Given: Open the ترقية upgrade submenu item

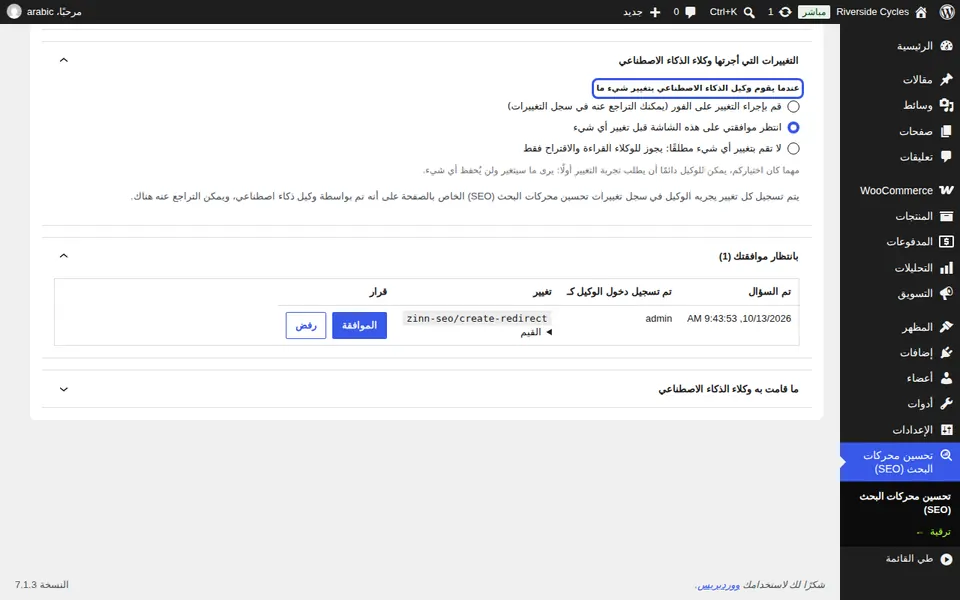Looking at the screenshot, I should [x=934, y=532].
